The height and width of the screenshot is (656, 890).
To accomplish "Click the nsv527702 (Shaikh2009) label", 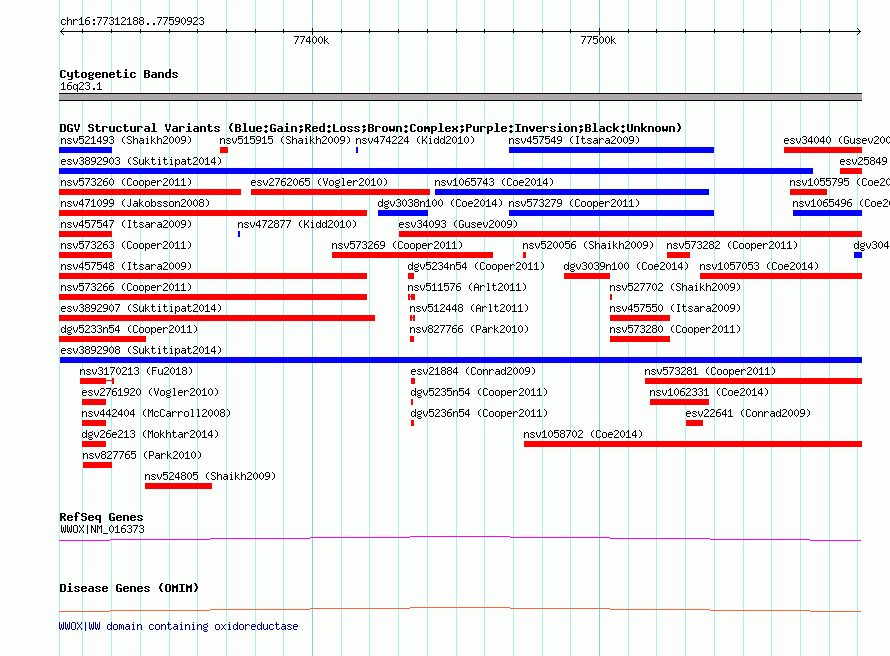I will (675, 287).
